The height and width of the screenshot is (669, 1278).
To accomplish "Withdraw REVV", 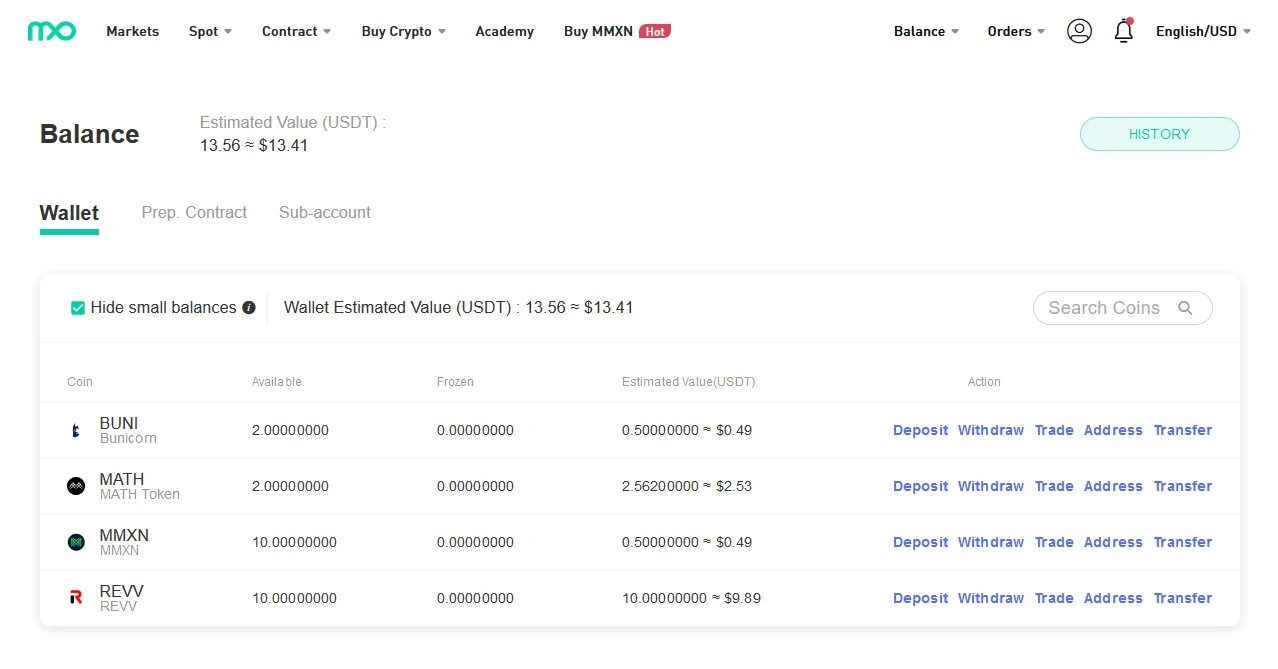I will click(991, 598).
